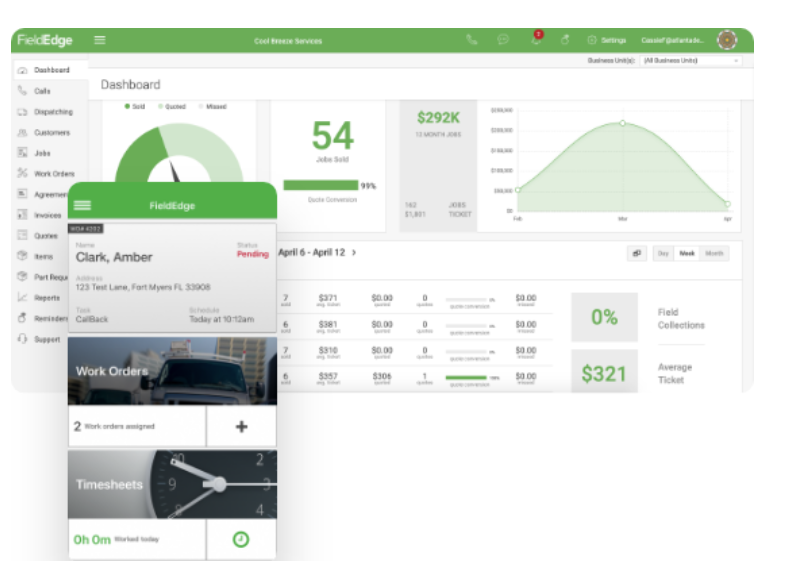Click the Invoices icon in sidebar
The image size is (791, 561).
point(22,215)
